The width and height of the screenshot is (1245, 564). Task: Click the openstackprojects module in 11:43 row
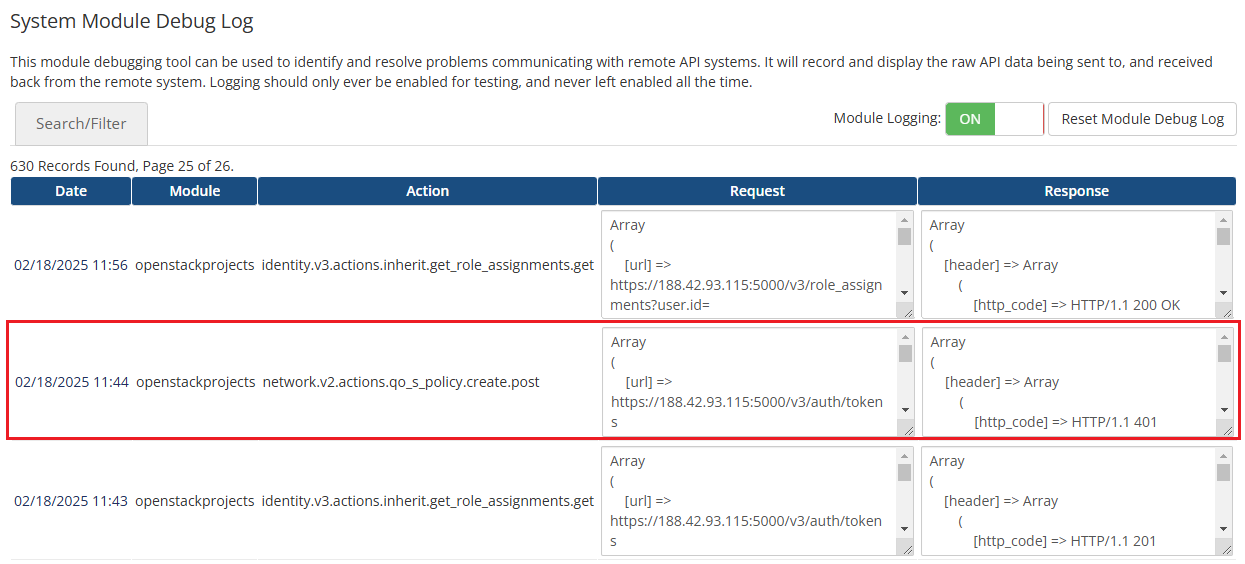195,501
